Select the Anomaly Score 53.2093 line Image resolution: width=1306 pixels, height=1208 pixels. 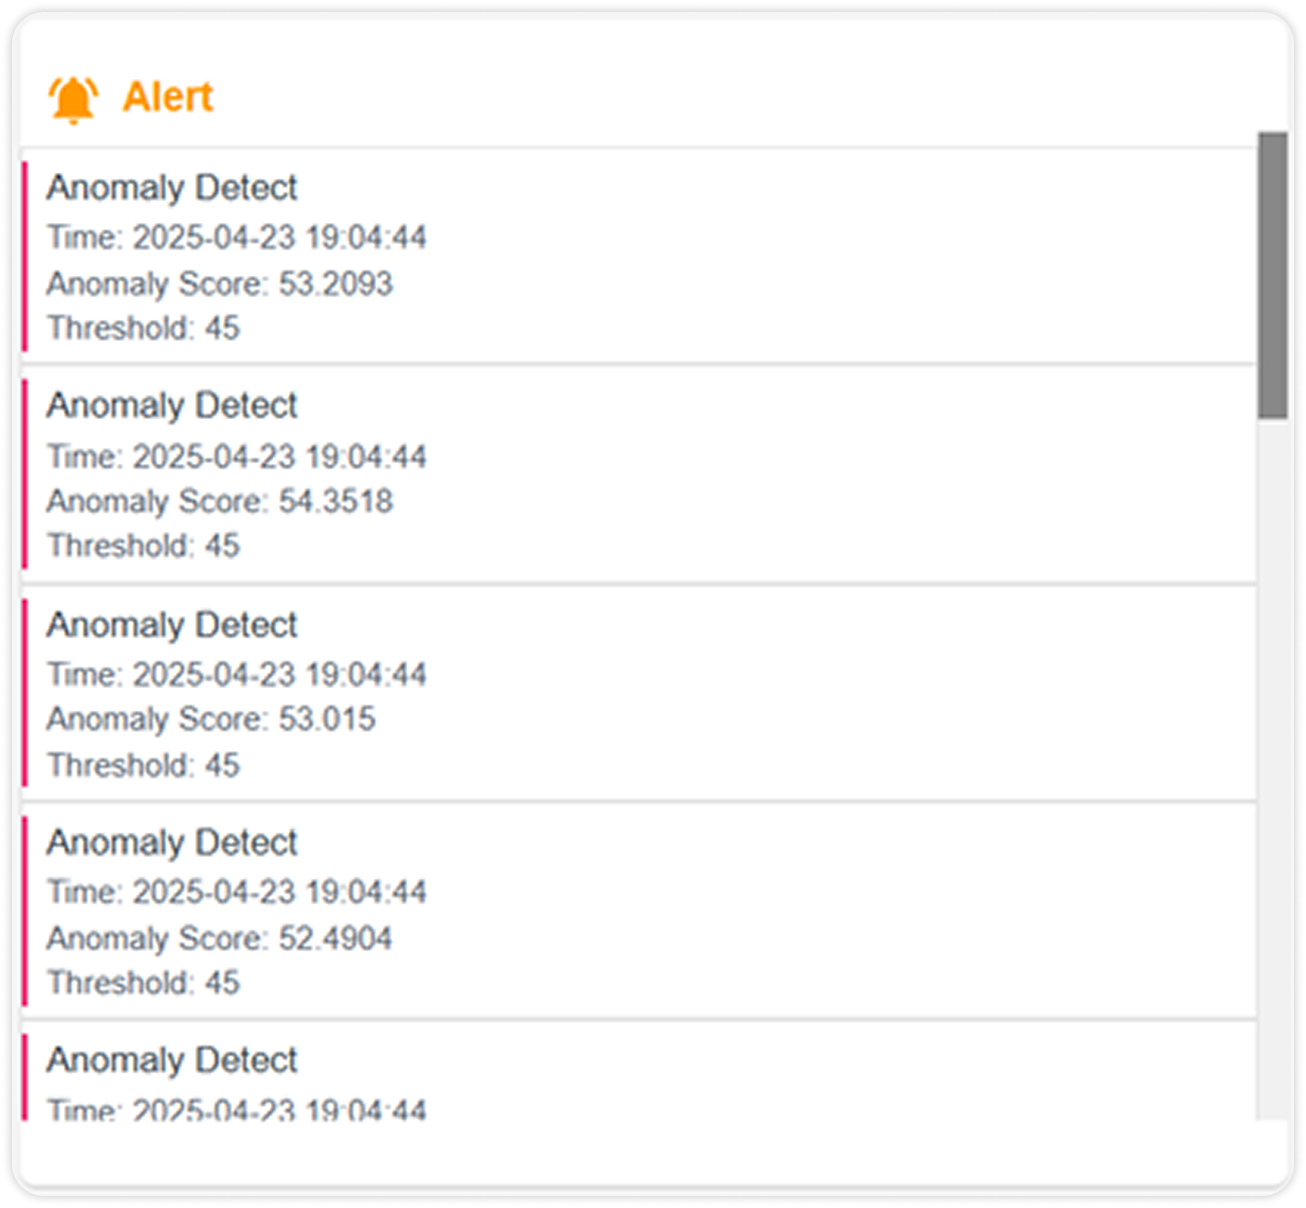[x=220, y=284]
